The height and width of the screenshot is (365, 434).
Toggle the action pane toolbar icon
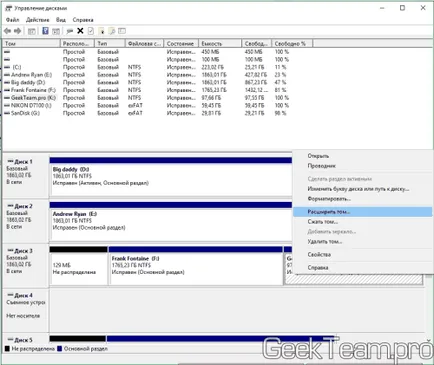tap(56, 31)
